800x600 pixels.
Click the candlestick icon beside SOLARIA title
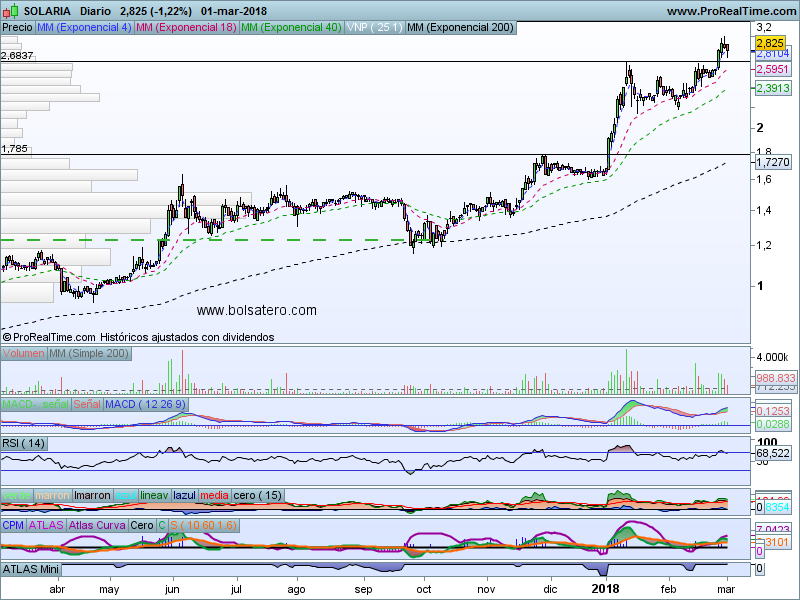[10, 10]
